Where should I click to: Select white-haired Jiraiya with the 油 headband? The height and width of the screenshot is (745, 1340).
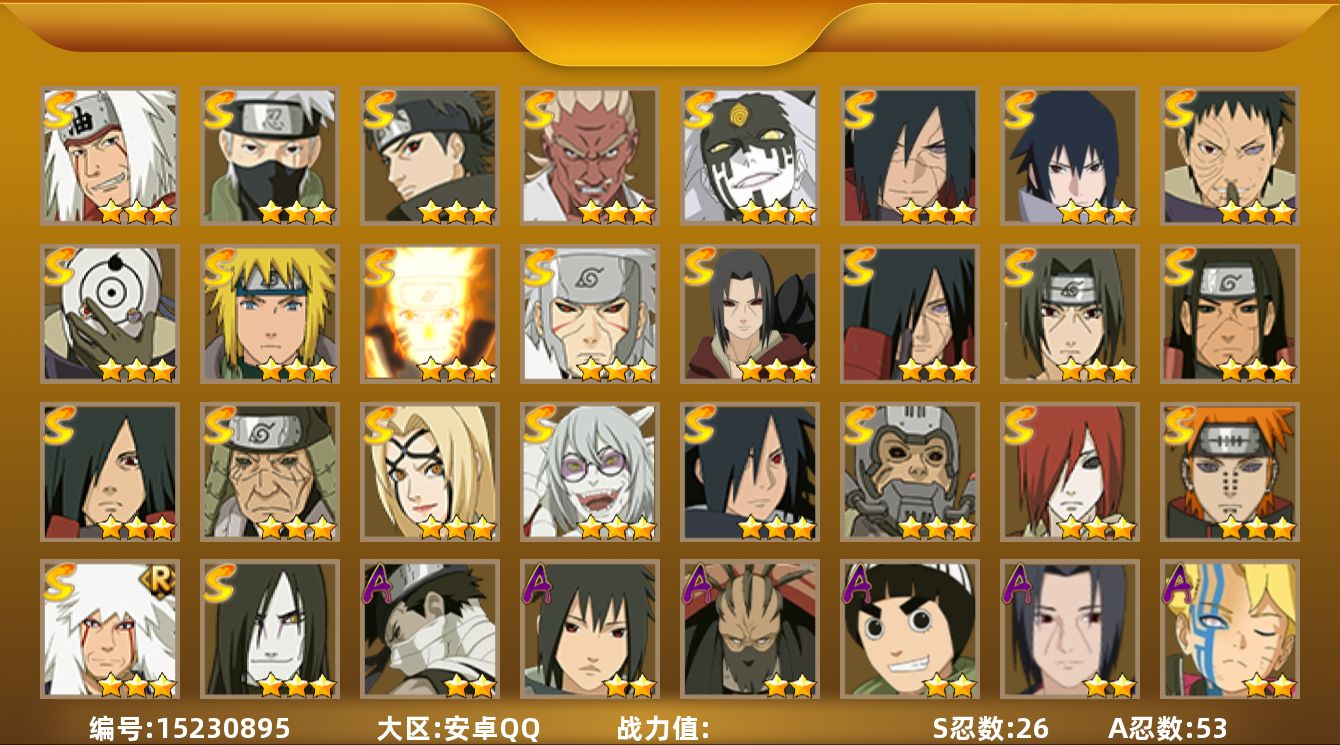tap(110, 156)
